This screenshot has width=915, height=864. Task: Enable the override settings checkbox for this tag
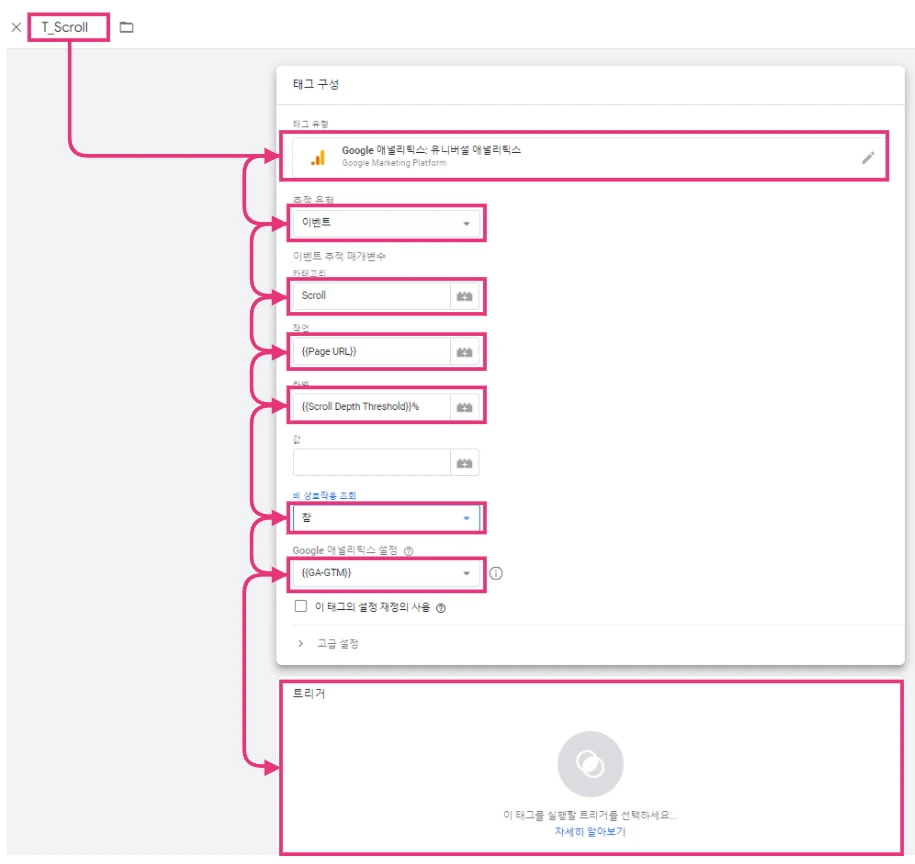point(301,606)
